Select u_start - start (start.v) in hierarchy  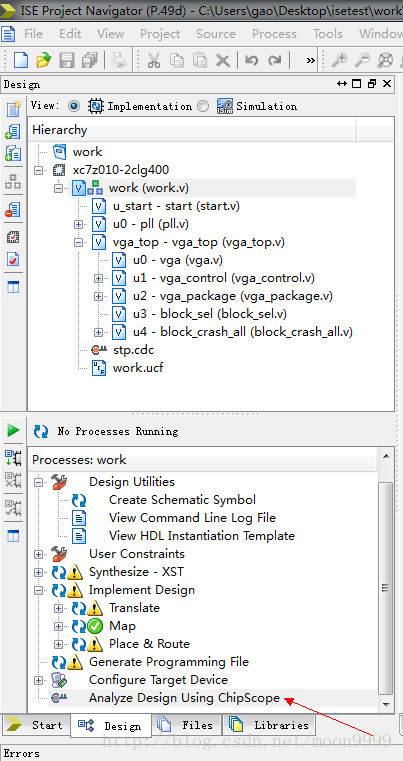point(176,206)
